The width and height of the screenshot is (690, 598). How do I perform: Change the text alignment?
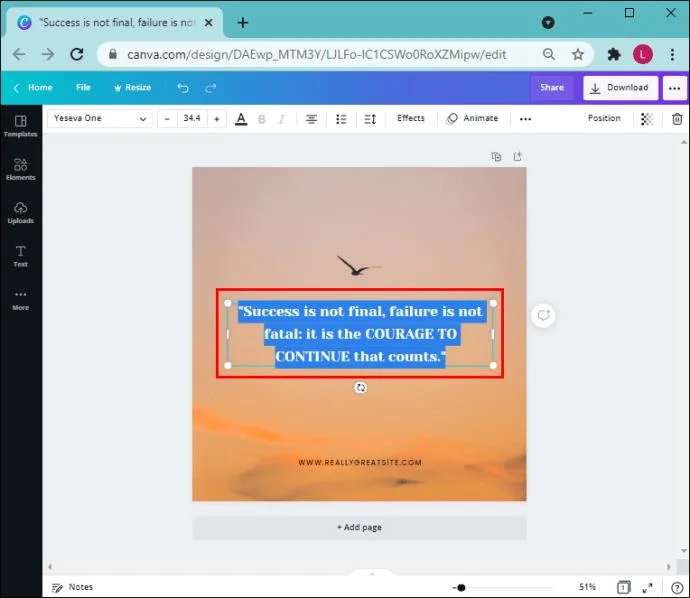pos(311,119)
